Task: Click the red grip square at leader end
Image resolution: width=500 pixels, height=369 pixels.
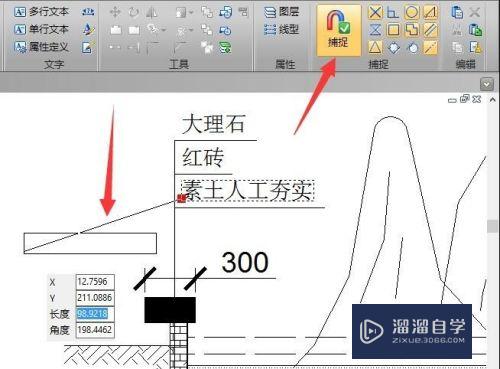Action: [182, 198]
